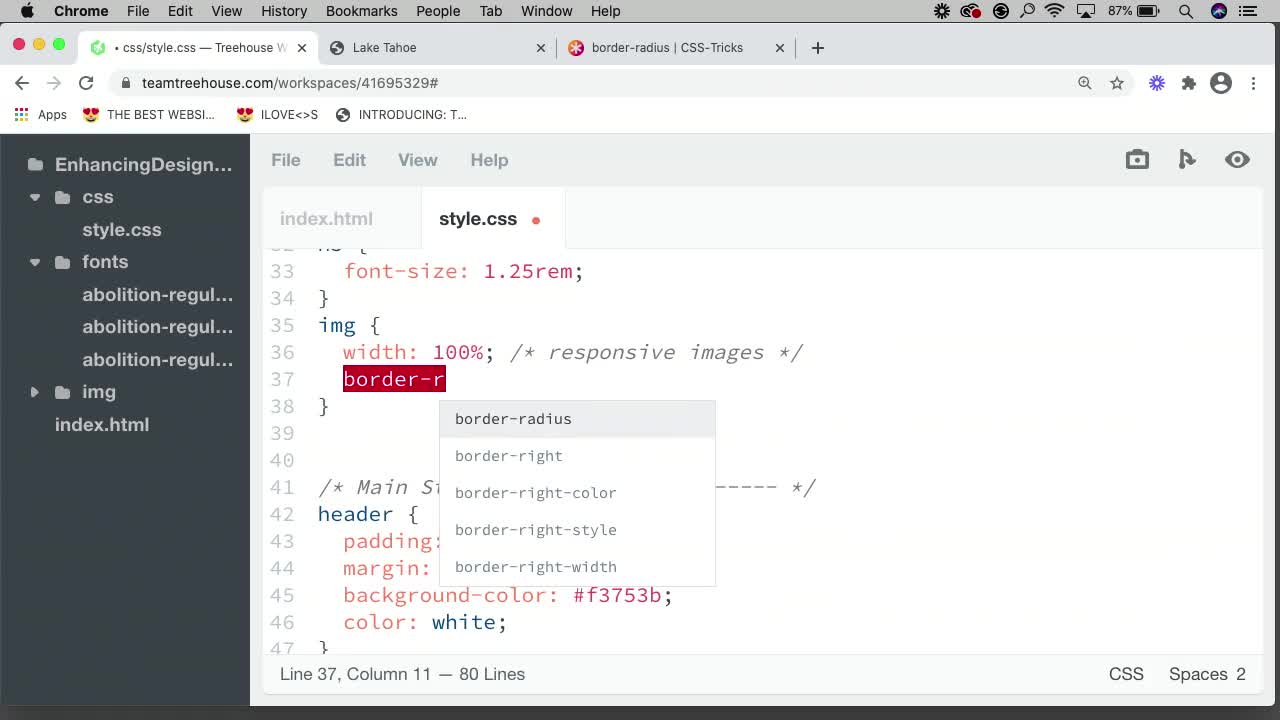The height and width of the screenshot is (720, 1280).
Task: Click the Treehouse favicon on the style.css browser tab
Action: coord(95,47)
